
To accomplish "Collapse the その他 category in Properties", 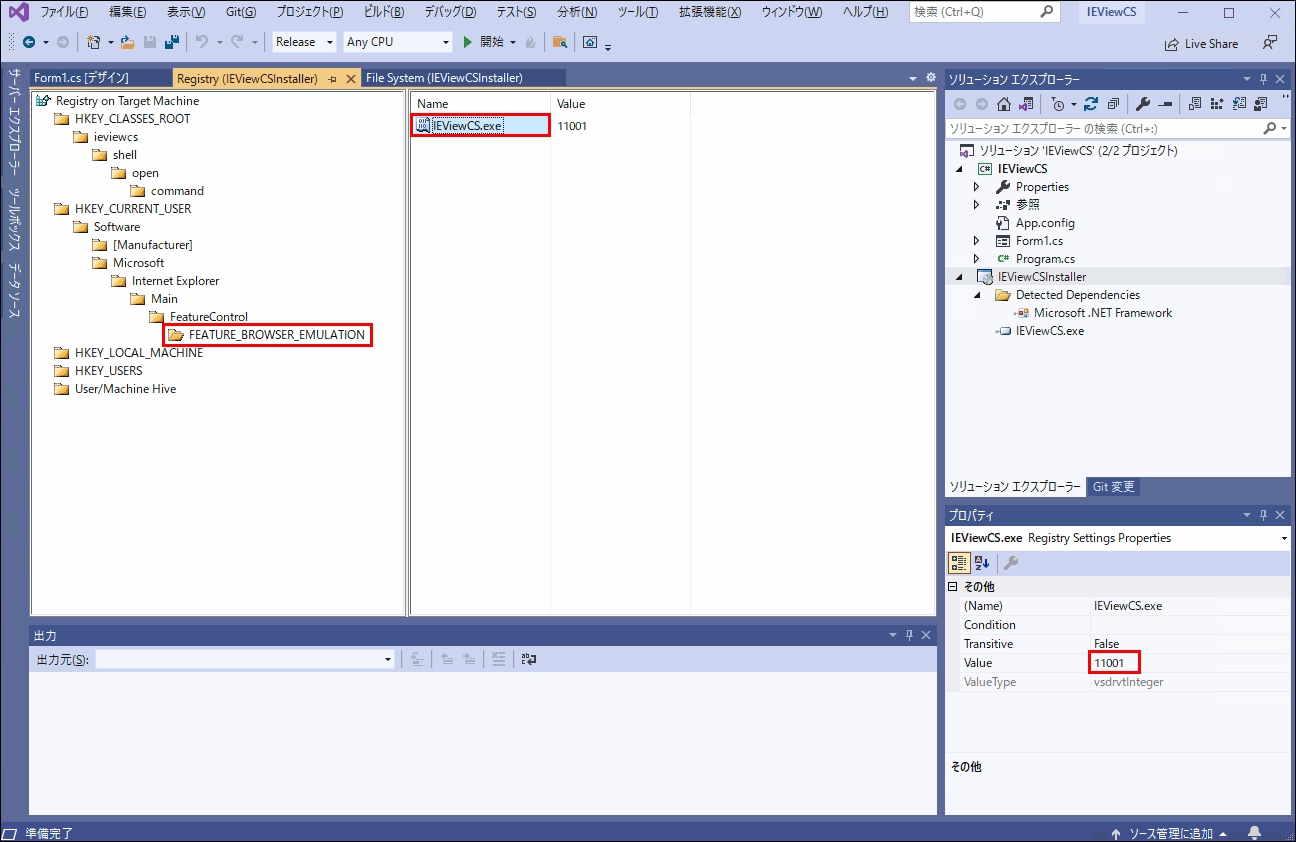I will (x=953, y=587).
